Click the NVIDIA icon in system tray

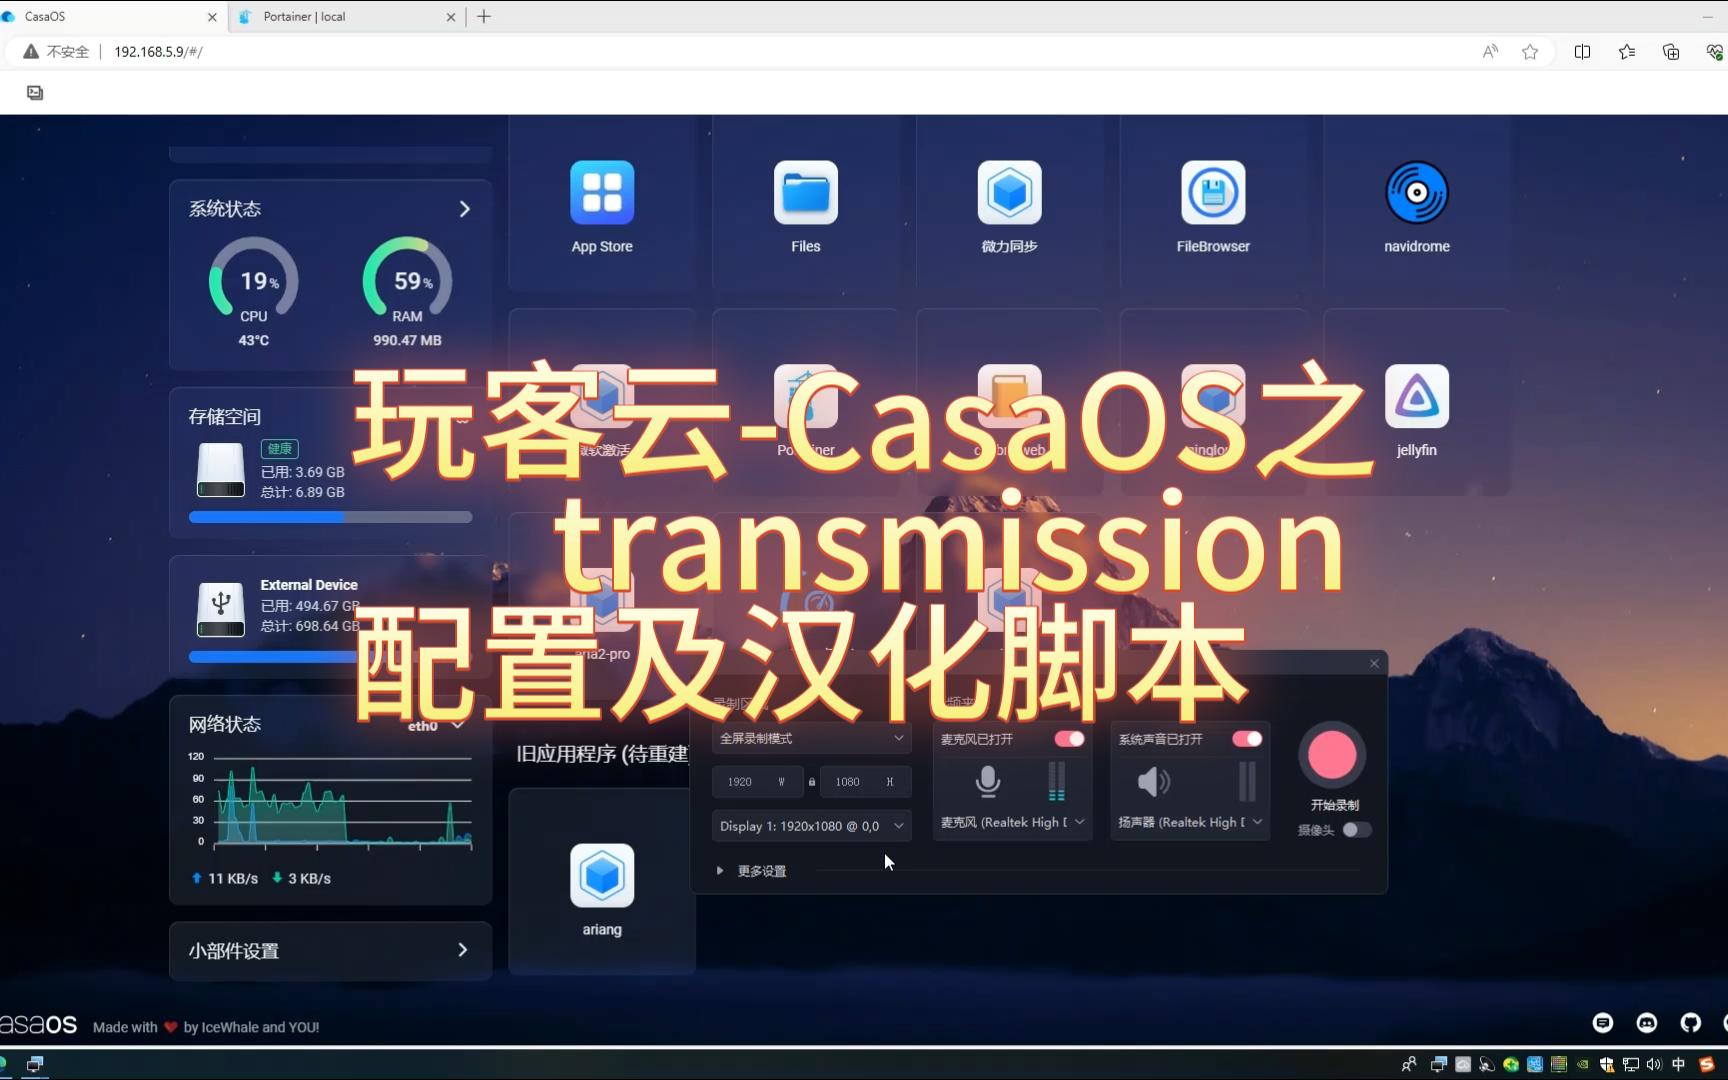tap(1583, 1065)
